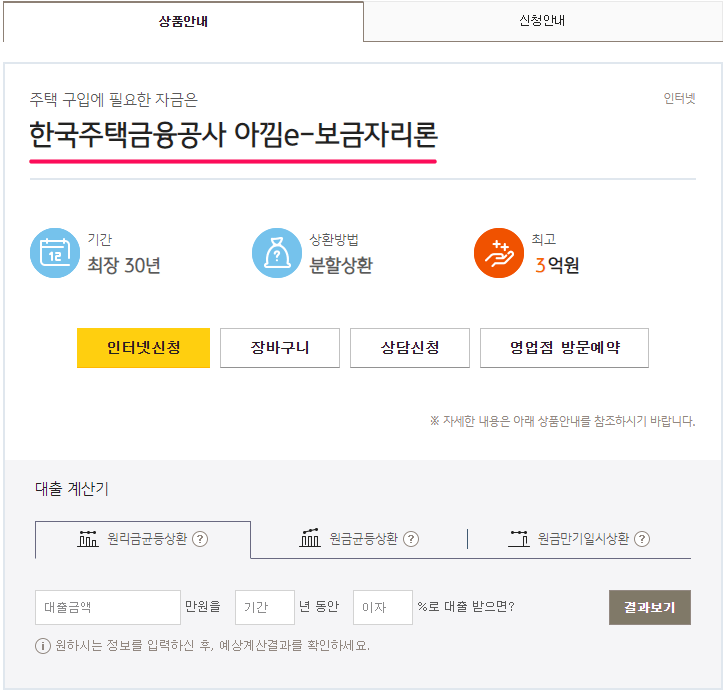Image resolution: width=726 pixels, height=693 pixels.
Task: Click the orange hand 최고 한도 icon
Action: (499, 253)
